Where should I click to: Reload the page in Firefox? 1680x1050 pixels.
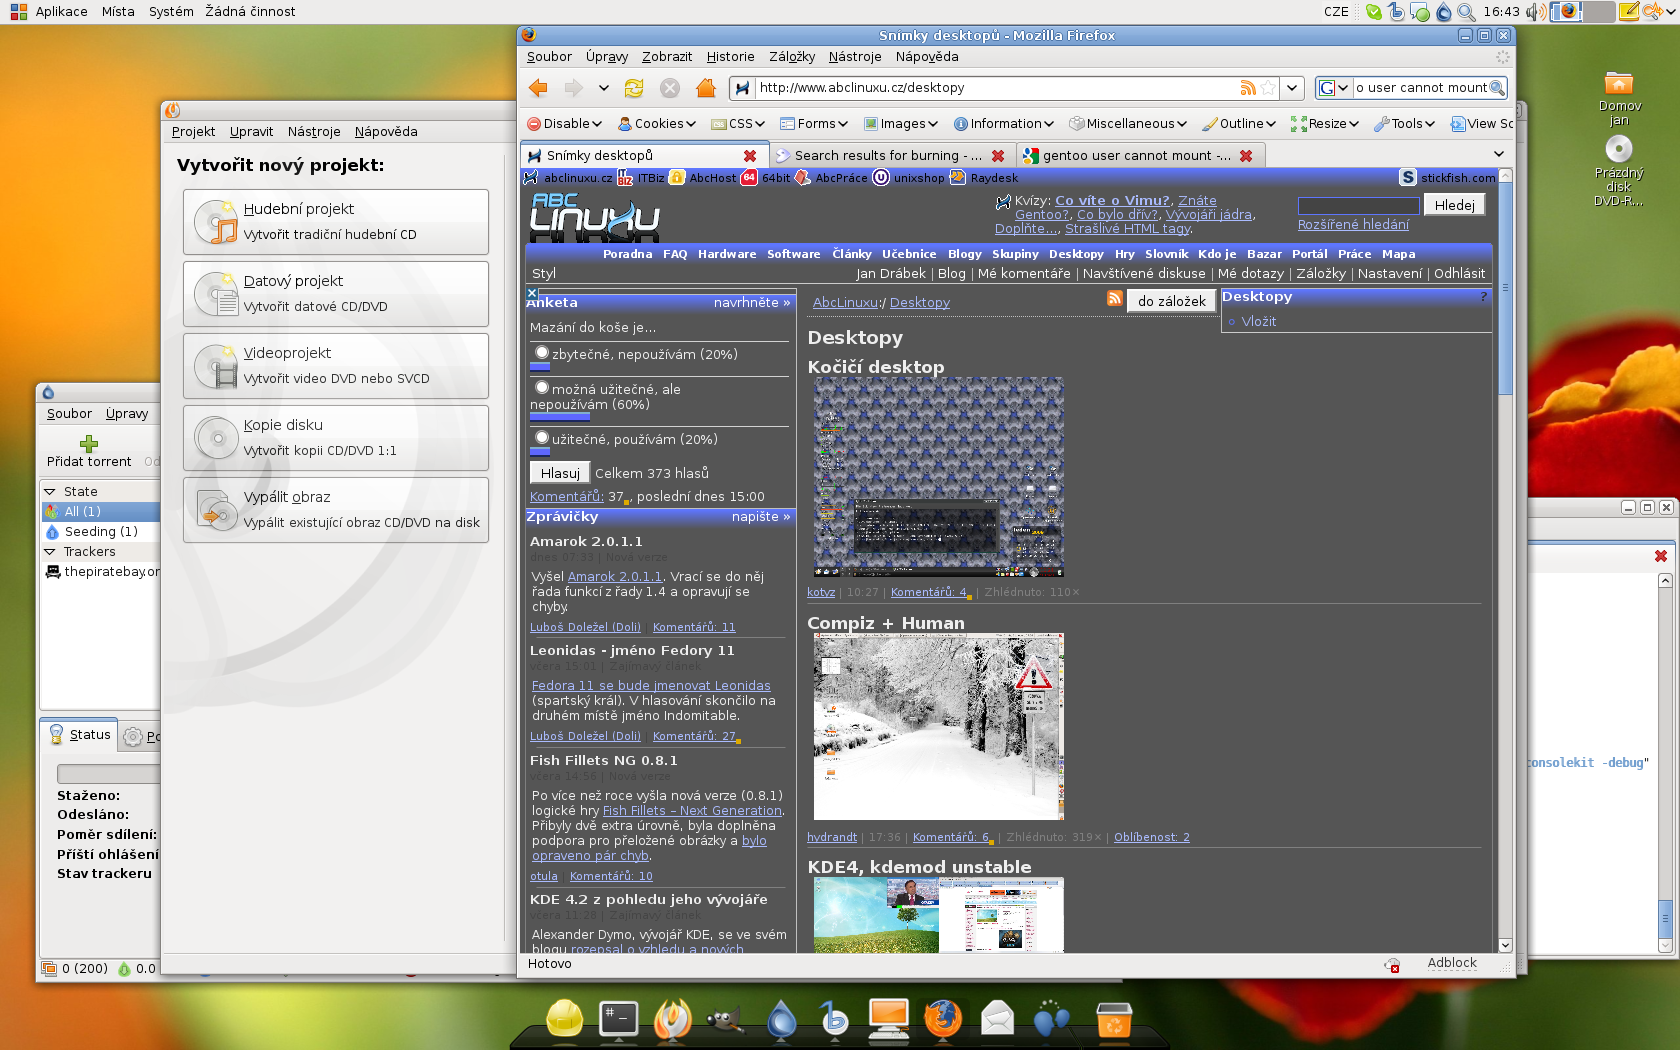[x=634, y=88]
